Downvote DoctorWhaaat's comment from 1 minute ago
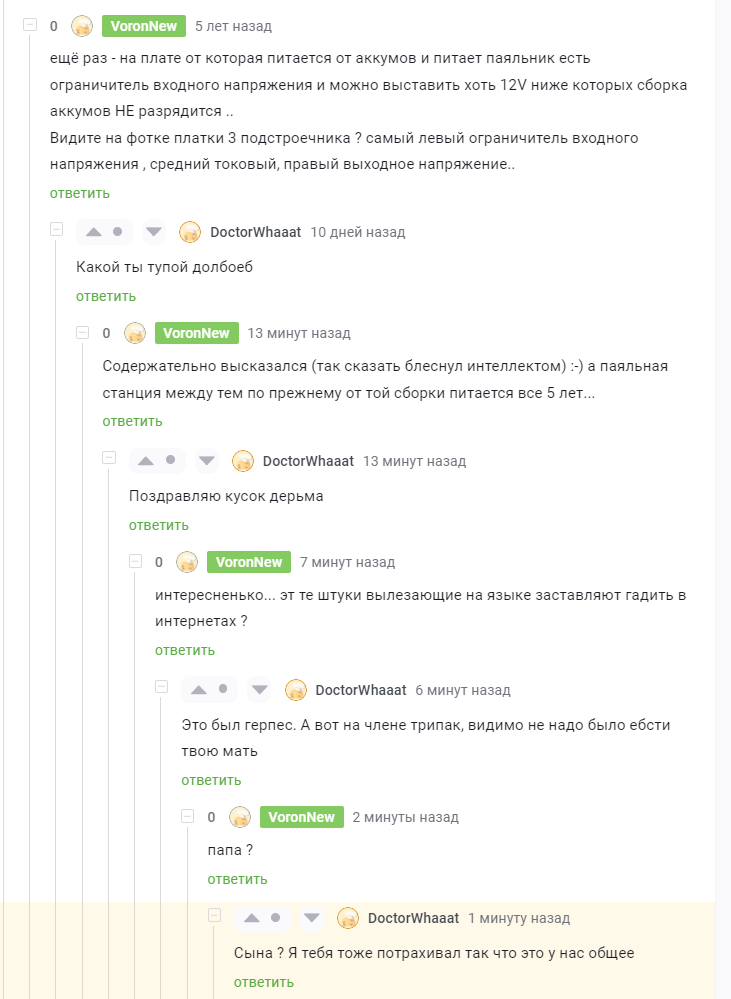This screenshot has height=999, width=731. tap(312, 918)
